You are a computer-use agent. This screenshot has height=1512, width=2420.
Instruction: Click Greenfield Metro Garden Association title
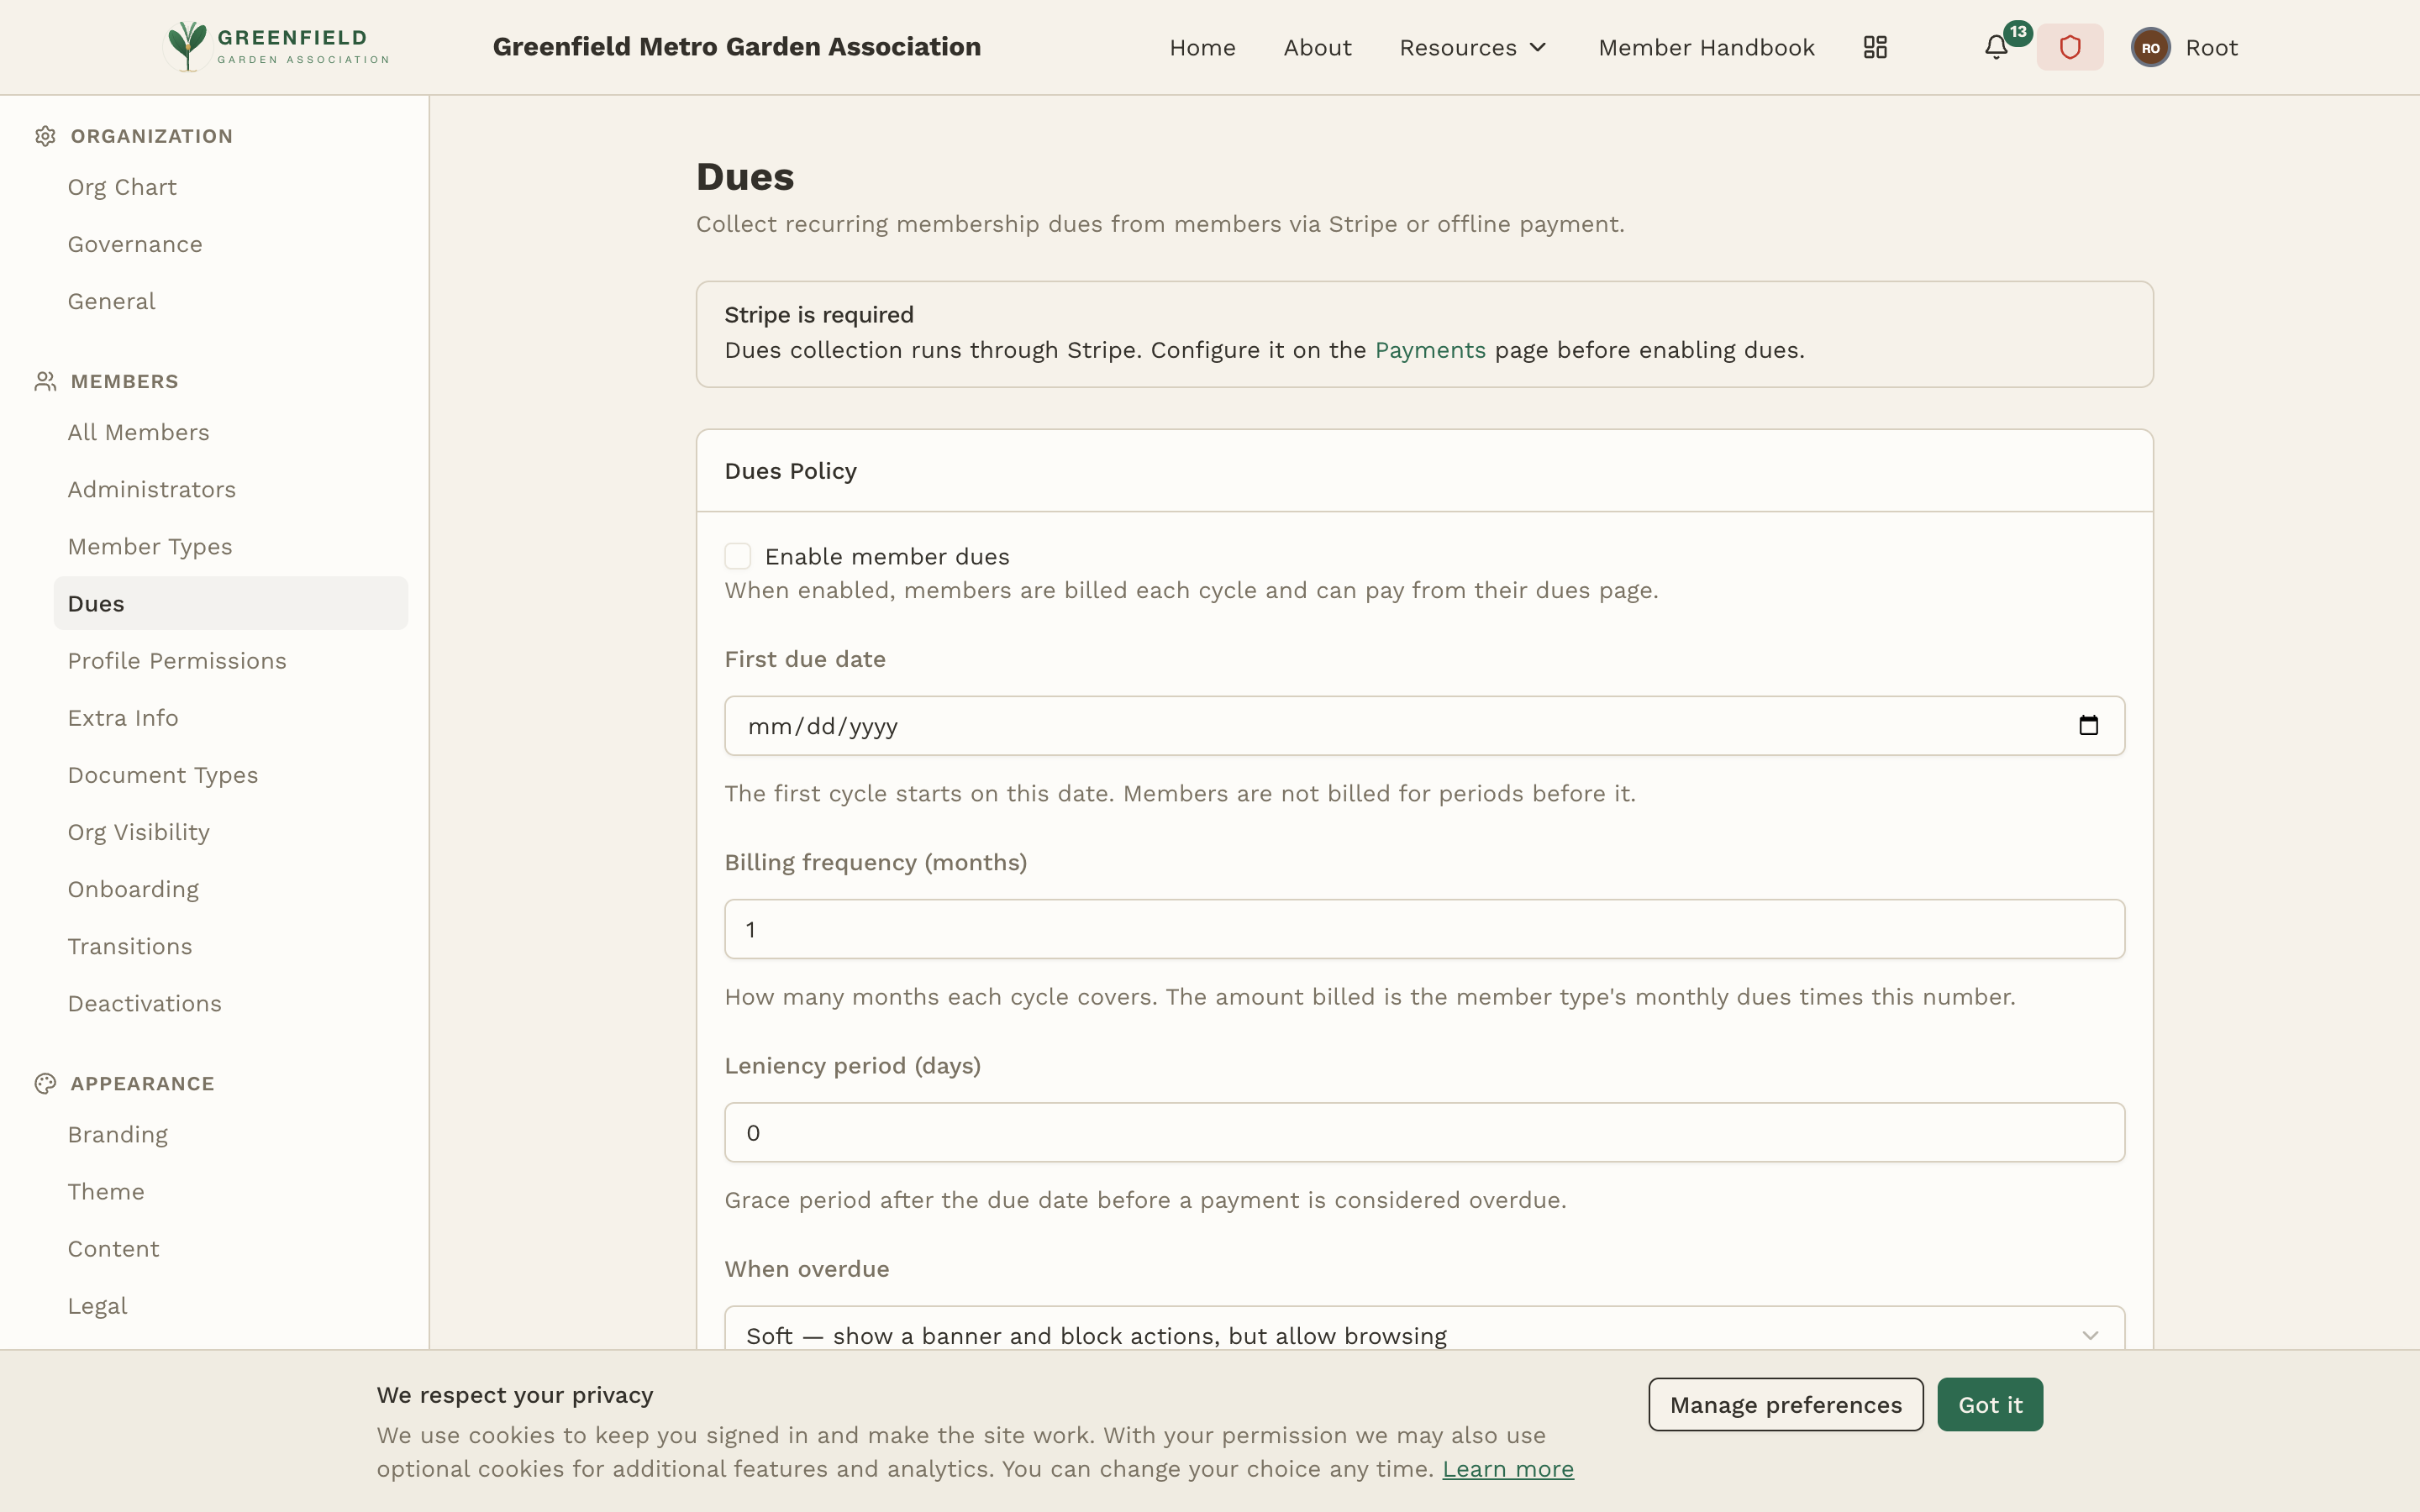[737, 47]
